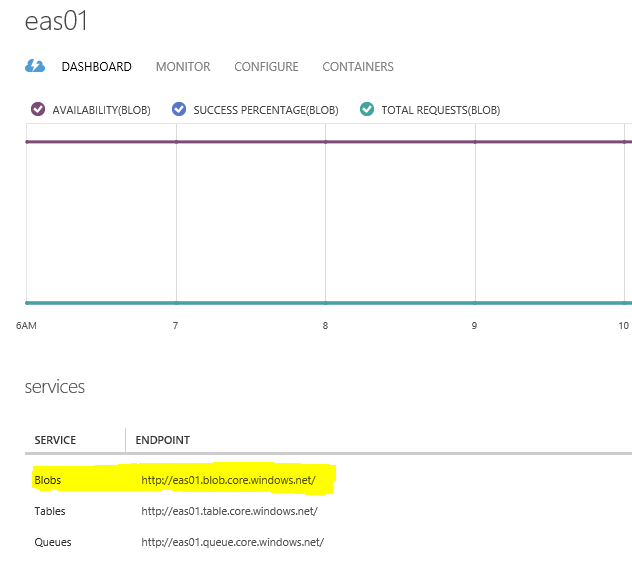Toggle the Total Requests(Blob) metric checkmark
The height and width of the screenshot is (573, 632).
click(367, 109)
